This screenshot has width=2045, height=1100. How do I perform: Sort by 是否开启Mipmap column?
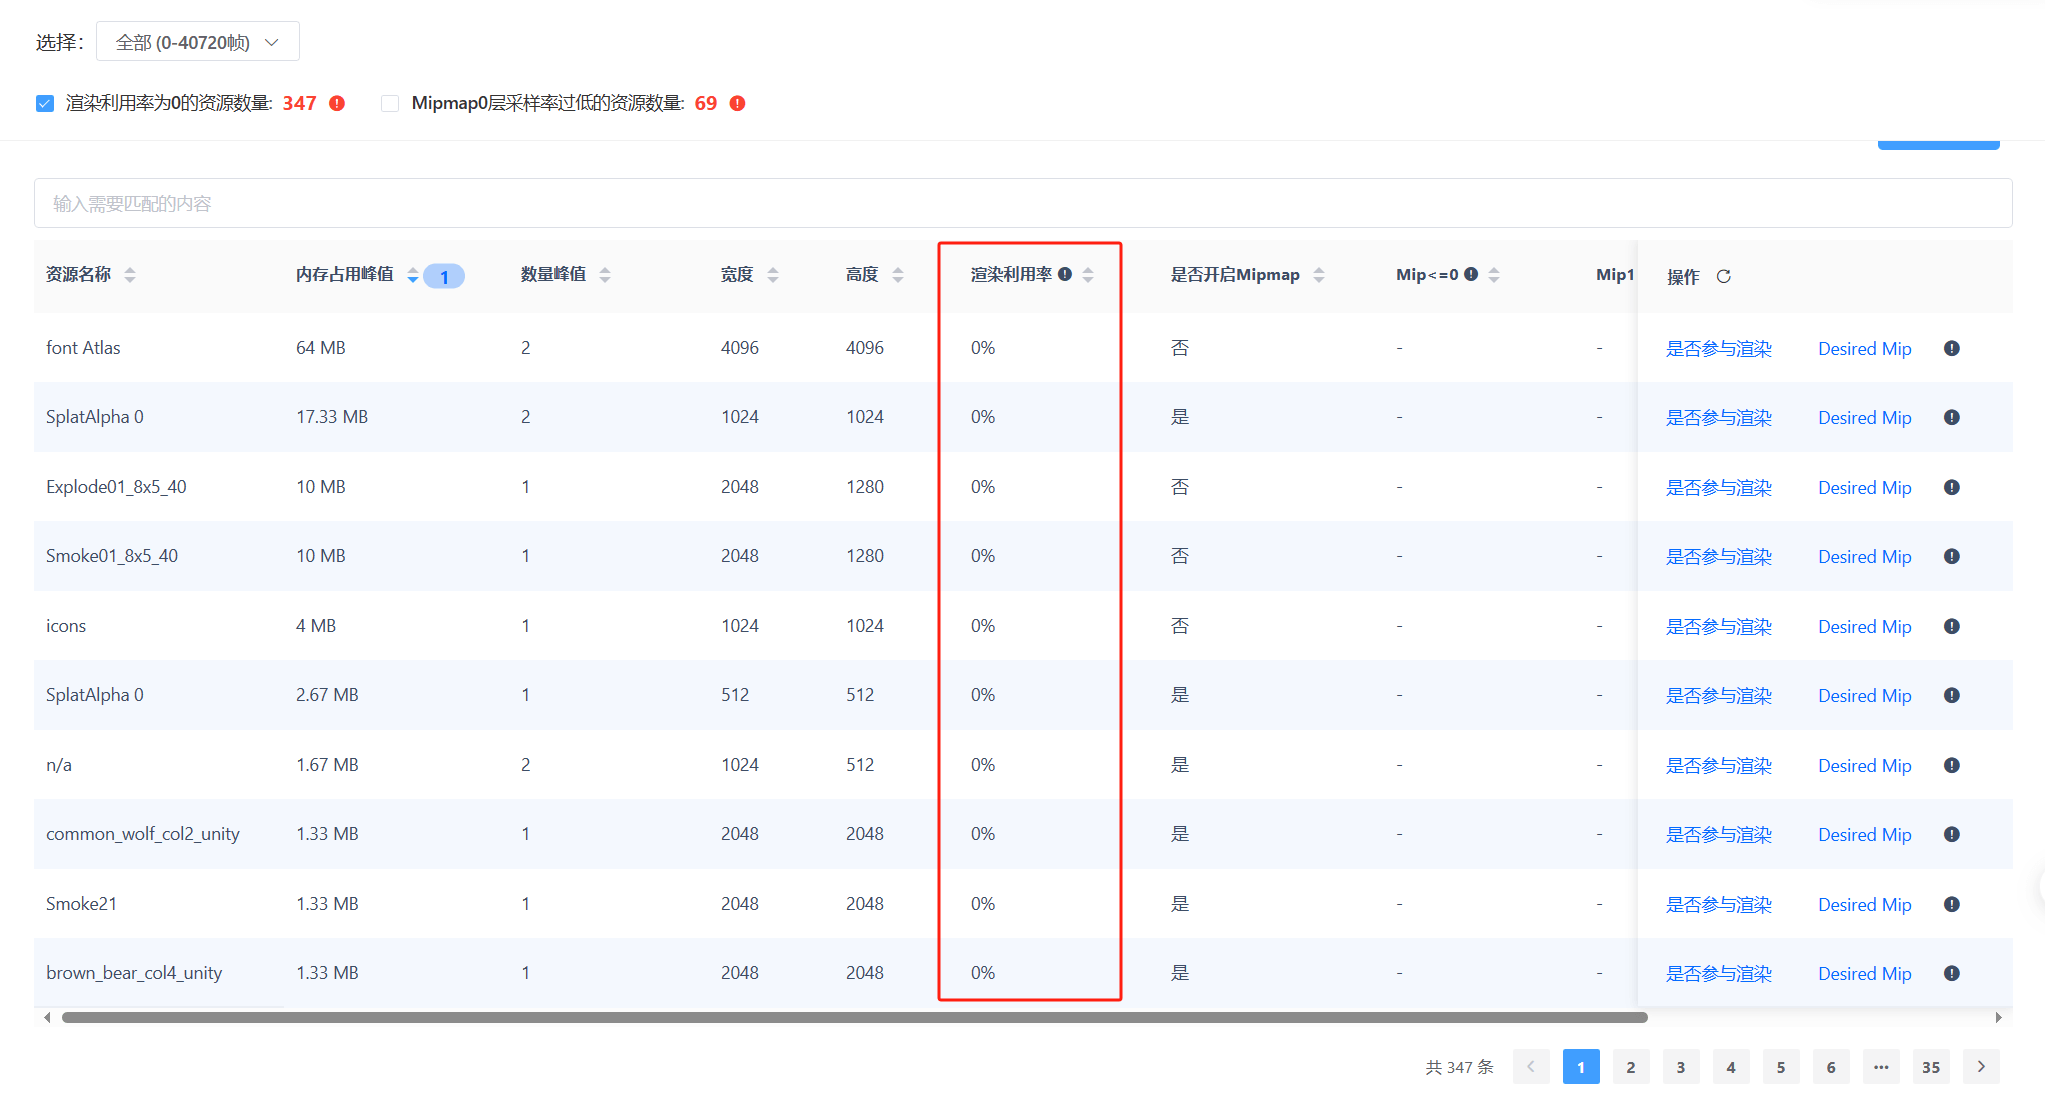click(x=1319, y=275)
